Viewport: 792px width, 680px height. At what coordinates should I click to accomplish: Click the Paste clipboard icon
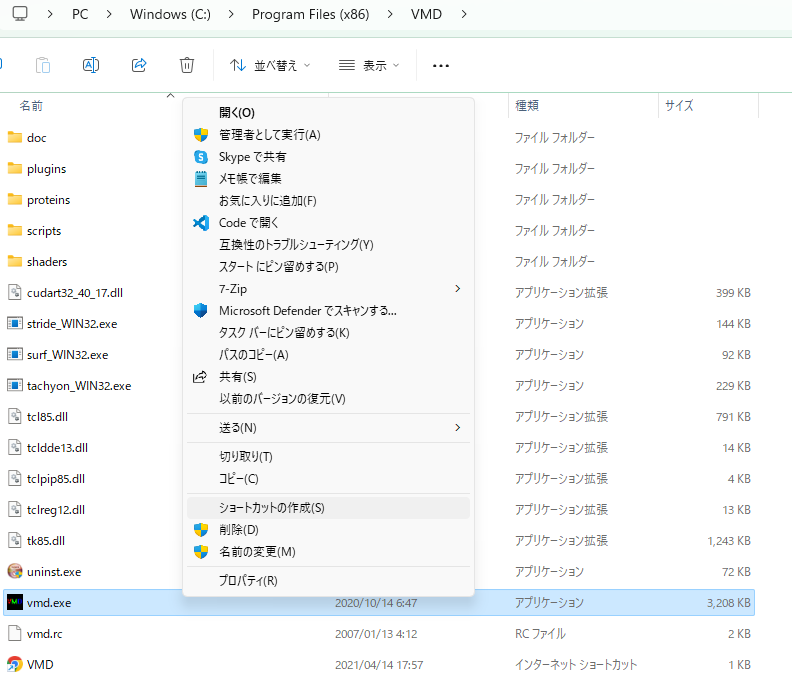coord(43,65)
